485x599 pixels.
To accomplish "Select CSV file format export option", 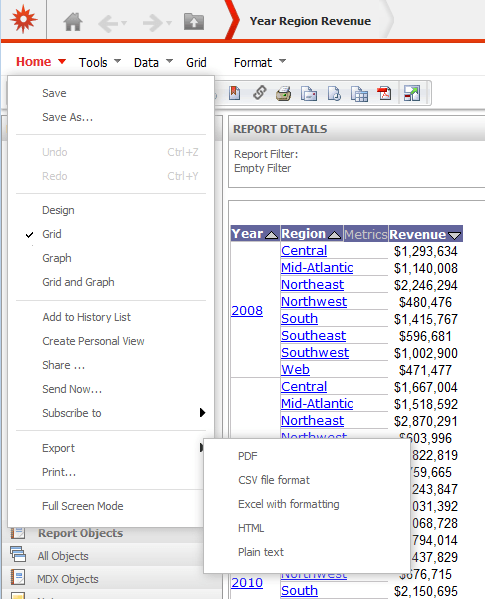I will click(274, 480).
